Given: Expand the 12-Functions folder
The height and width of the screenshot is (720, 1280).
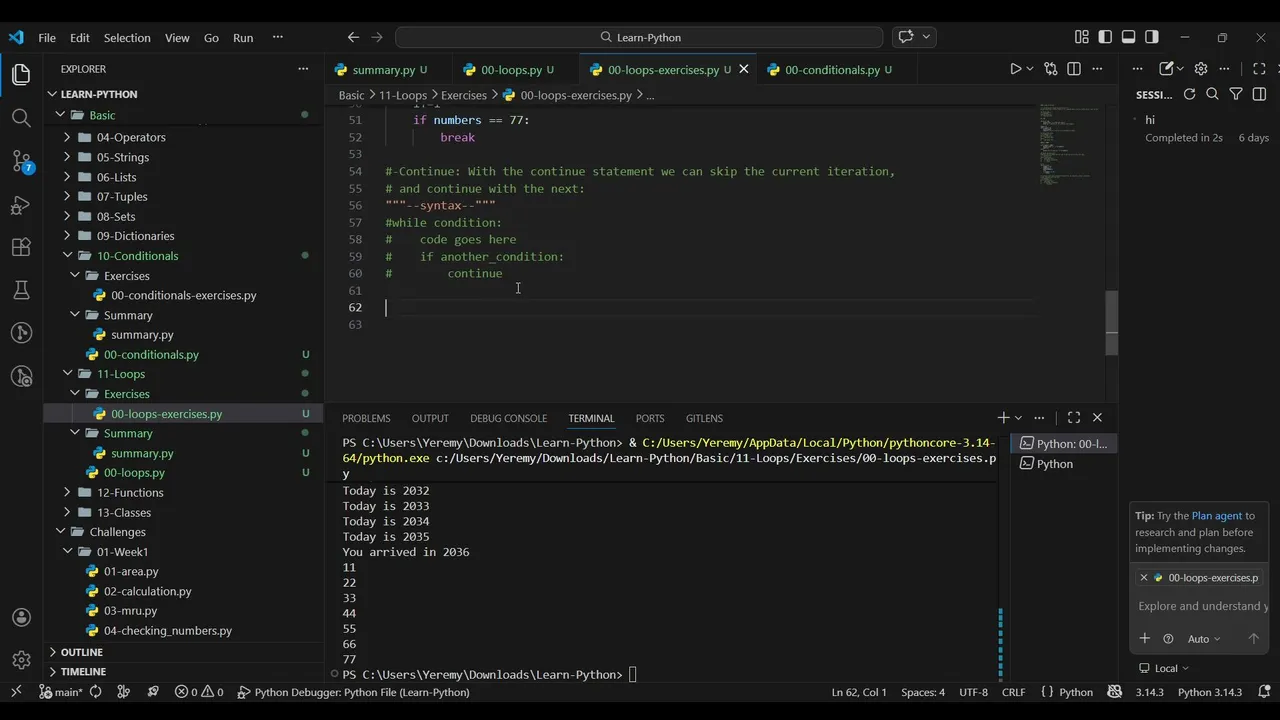Looking at the screenshot, I should tap(68, 493).
